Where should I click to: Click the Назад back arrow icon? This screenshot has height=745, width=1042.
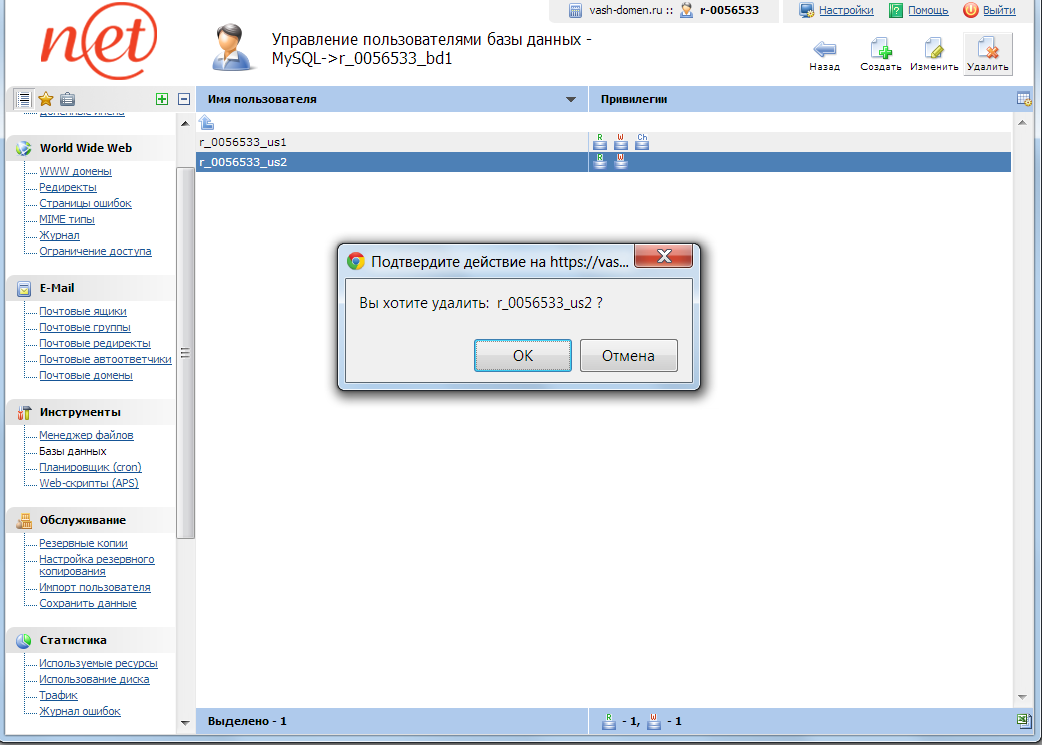coord(824,50)
